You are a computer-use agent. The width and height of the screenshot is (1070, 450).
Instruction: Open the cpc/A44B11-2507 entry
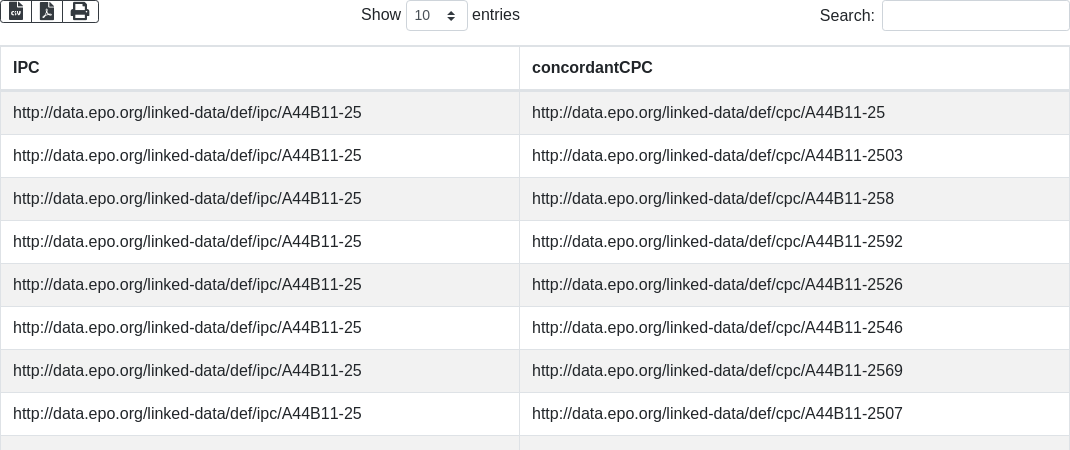click(717, 414)
